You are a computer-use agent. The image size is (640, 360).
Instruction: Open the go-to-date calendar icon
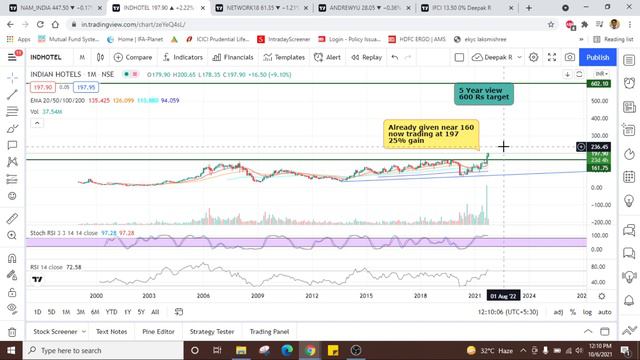179,312
